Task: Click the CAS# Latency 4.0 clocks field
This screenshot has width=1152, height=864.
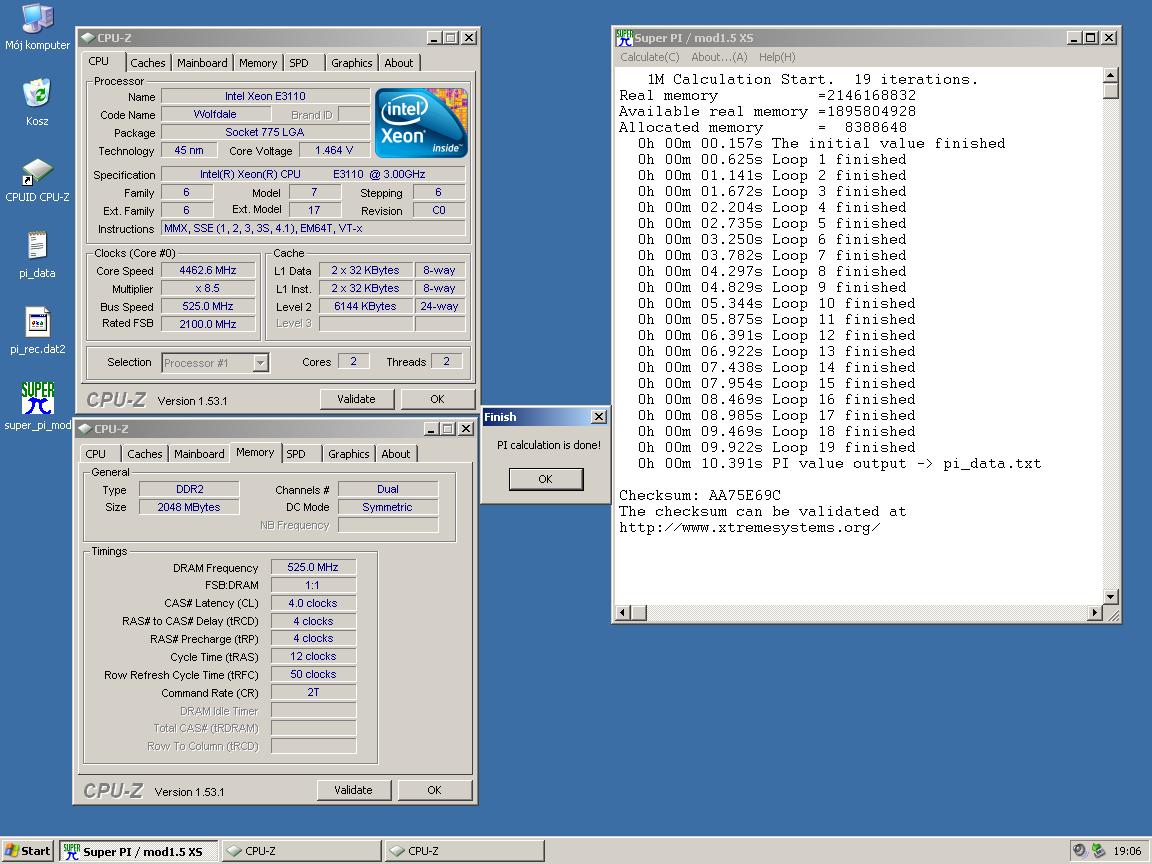Action: click(313, 603)
